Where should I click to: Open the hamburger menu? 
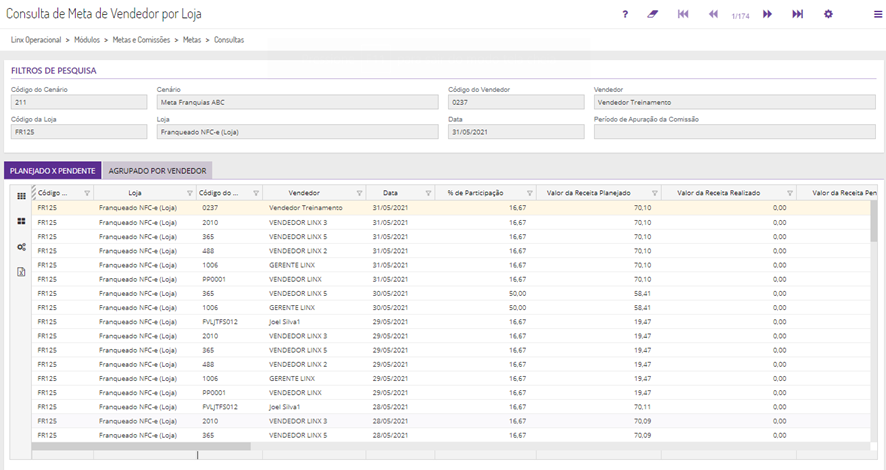877,15
